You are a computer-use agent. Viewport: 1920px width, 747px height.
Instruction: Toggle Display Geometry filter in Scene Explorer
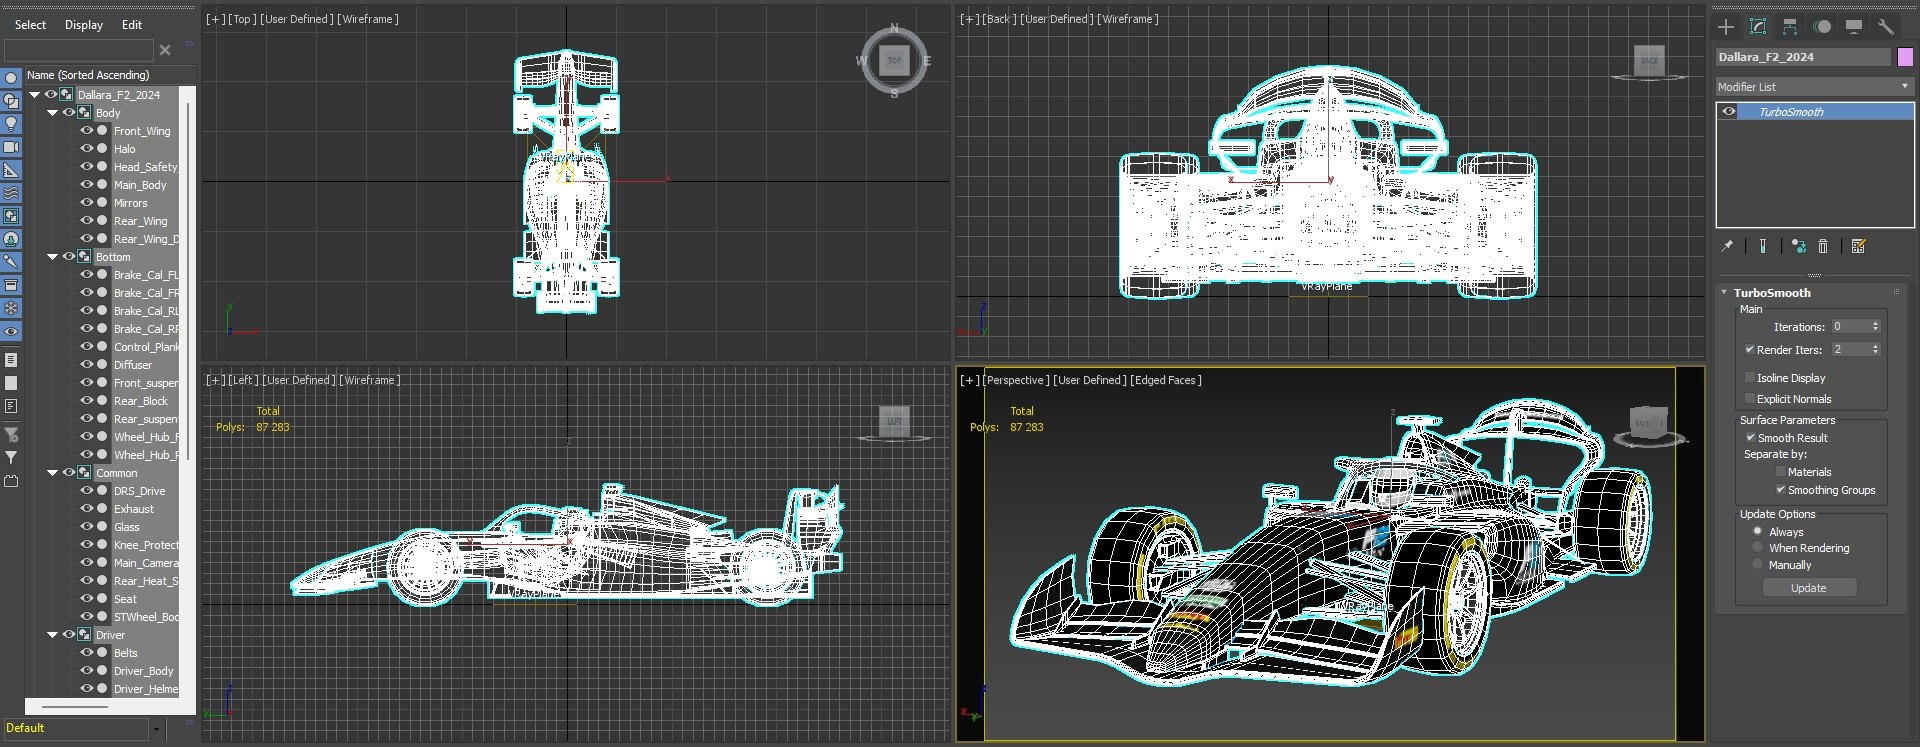click(x=11, y=78)
